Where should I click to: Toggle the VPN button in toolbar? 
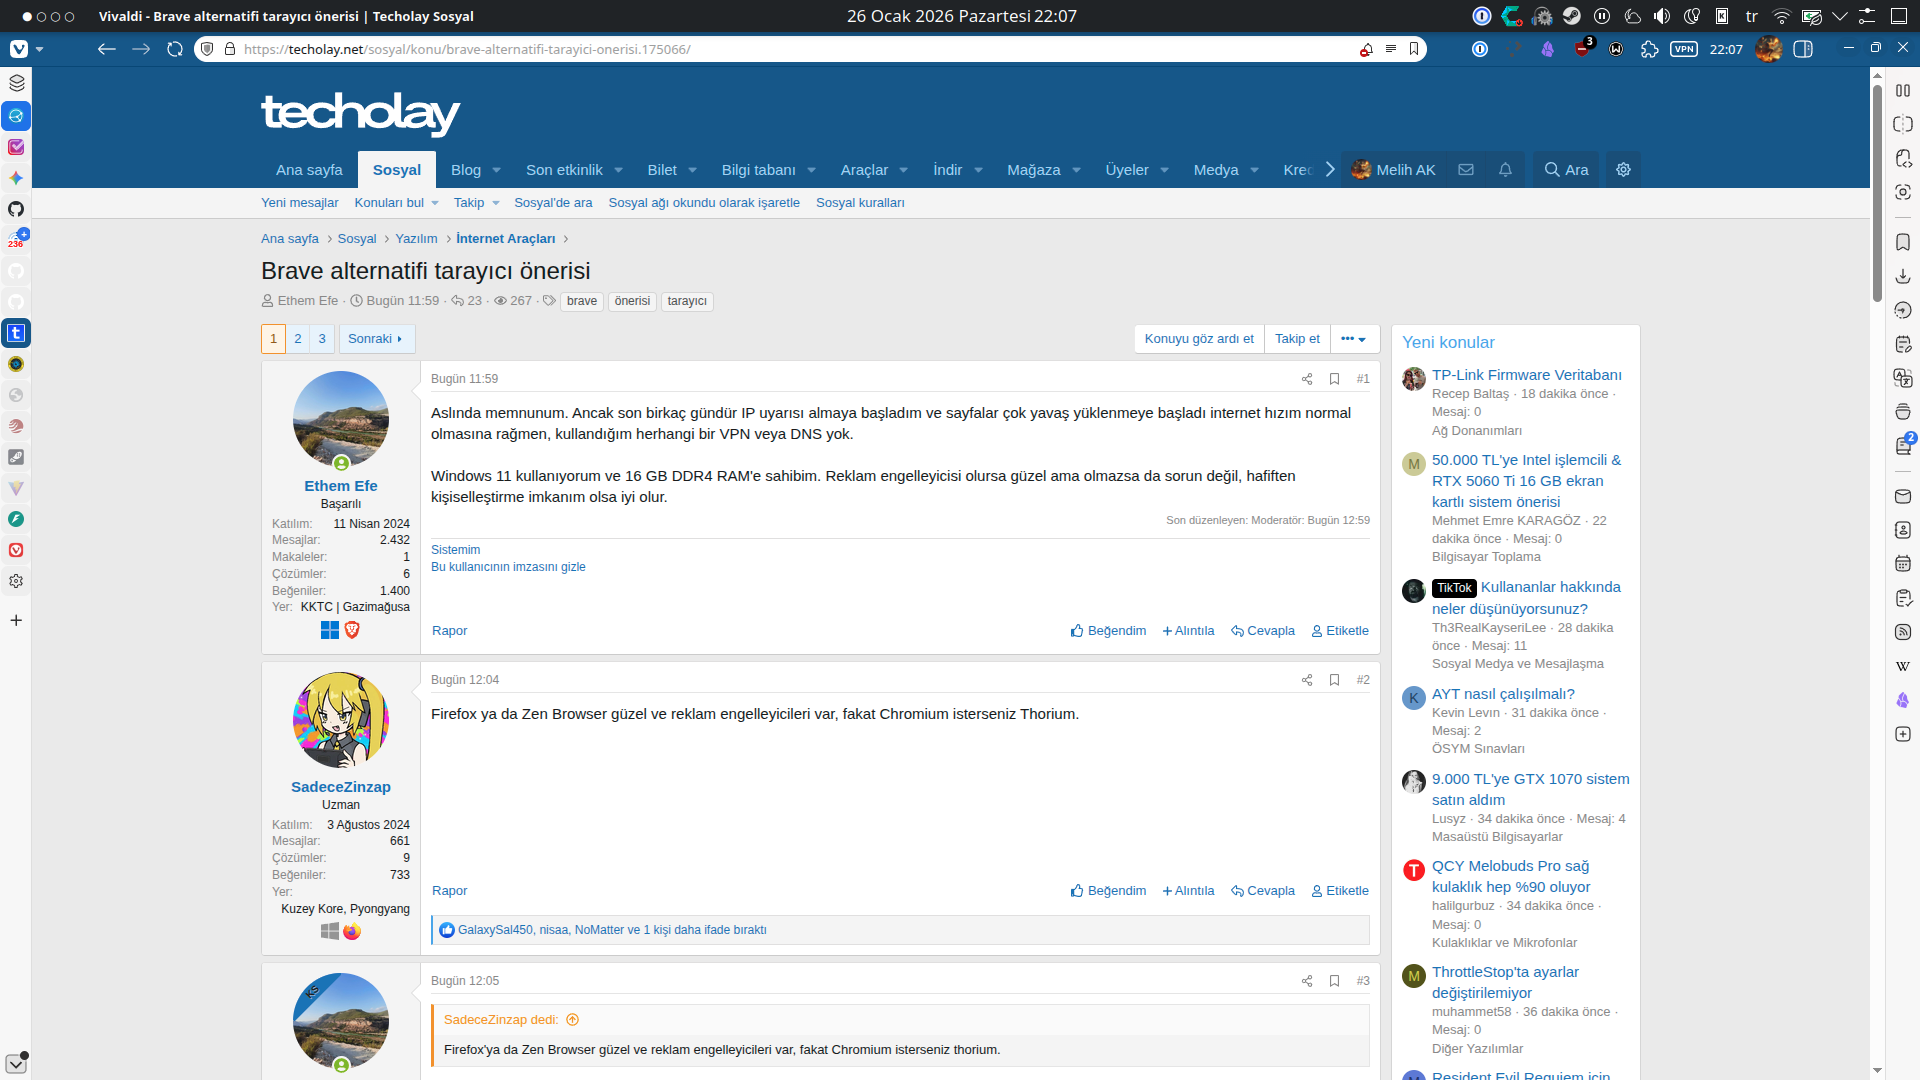1684,49
